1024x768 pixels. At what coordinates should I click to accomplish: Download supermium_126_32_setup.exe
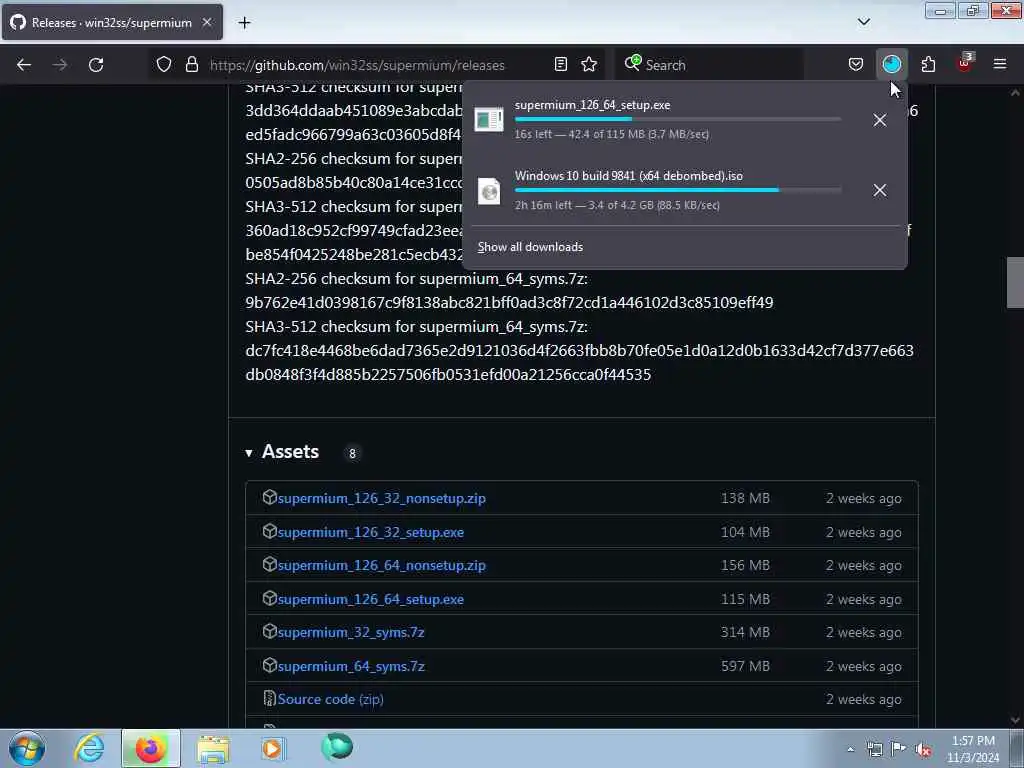pyautogui.click(x=370, y=532)
